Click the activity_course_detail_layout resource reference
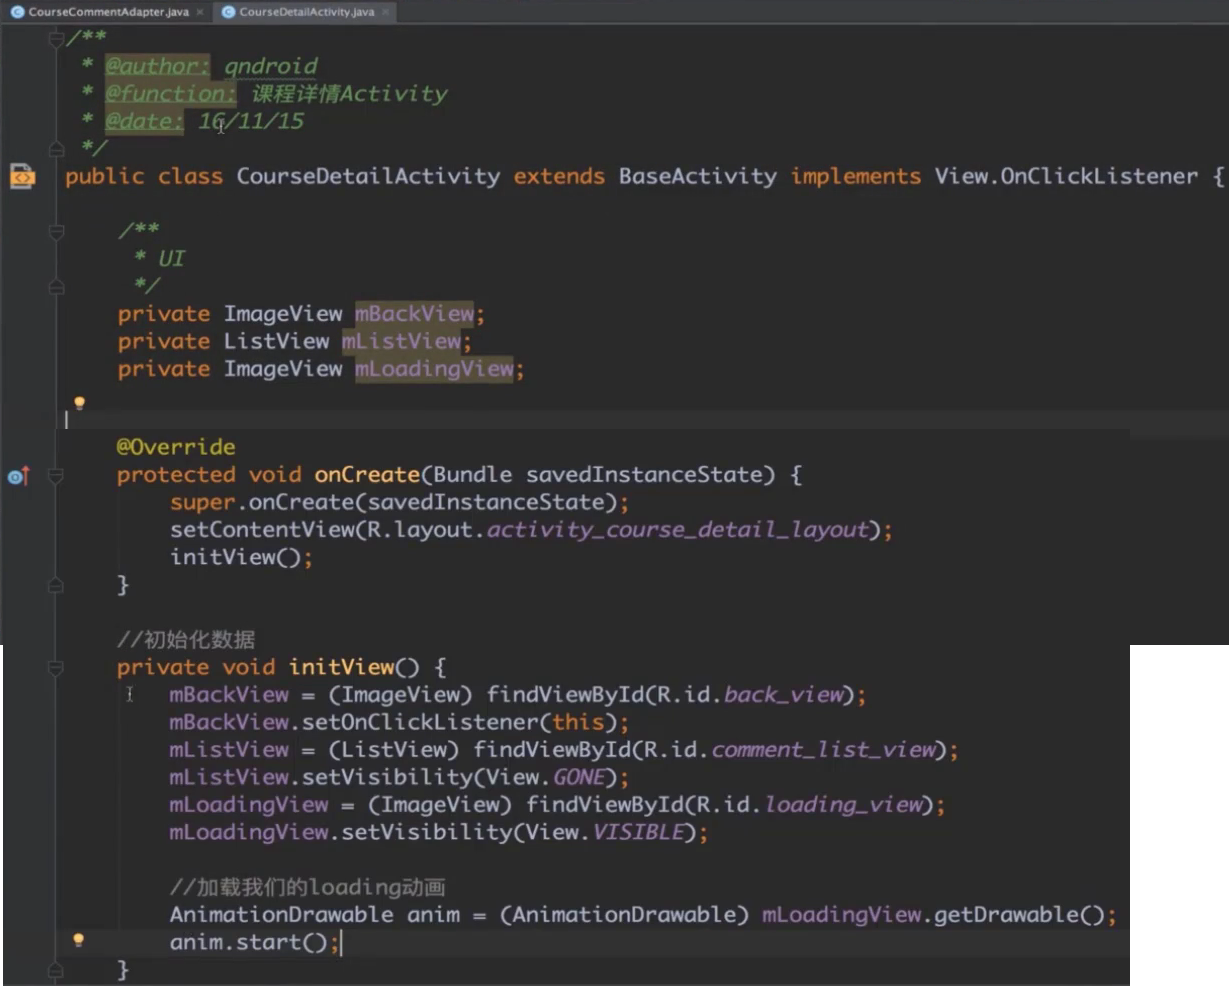Viewport: 1229px width, 987px height. coord(676,530)
